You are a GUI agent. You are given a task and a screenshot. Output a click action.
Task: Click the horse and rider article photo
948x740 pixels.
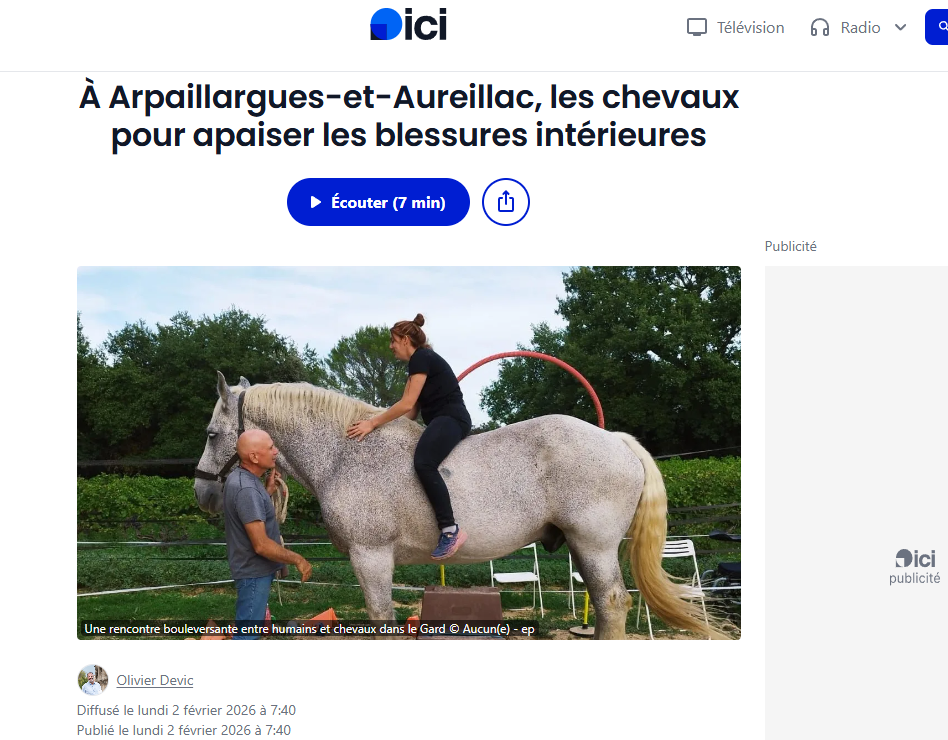coord(409,453)
